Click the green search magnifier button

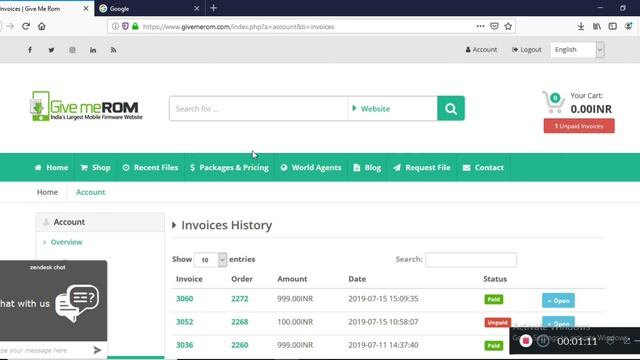pos(451,108)
